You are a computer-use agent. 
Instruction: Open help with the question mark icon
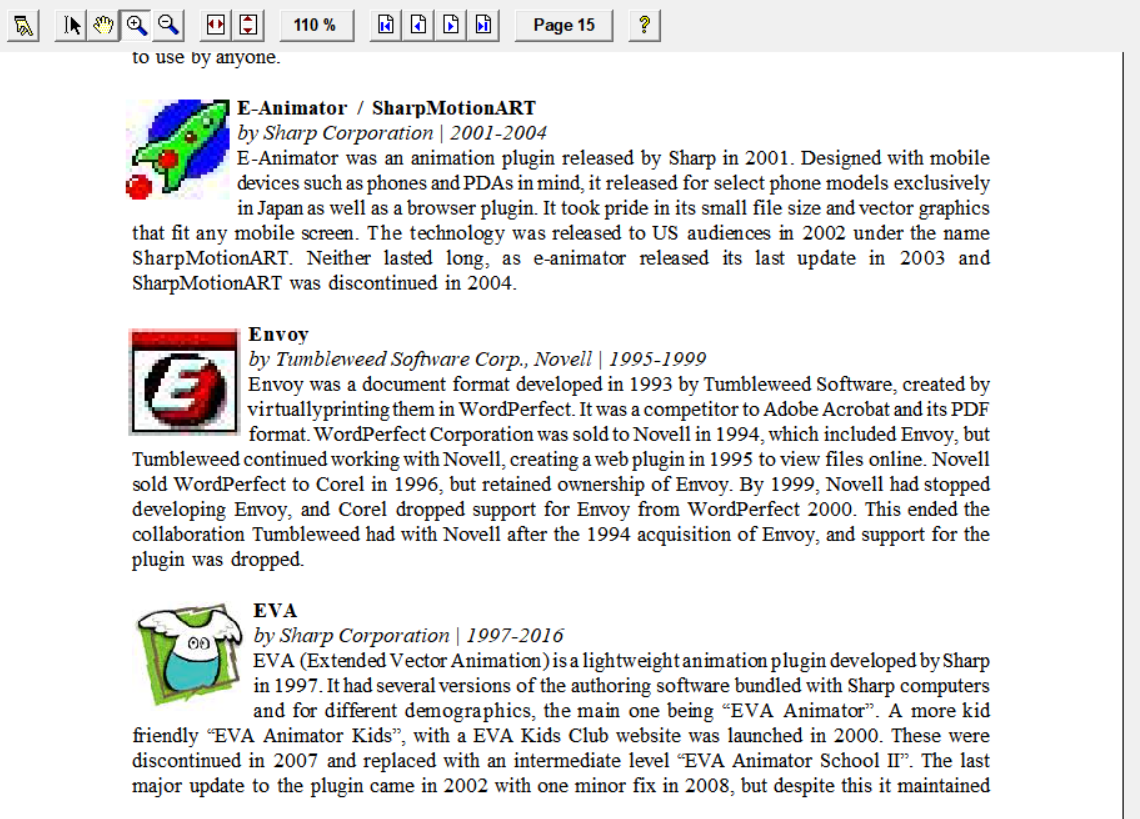(x=644, y=25)
